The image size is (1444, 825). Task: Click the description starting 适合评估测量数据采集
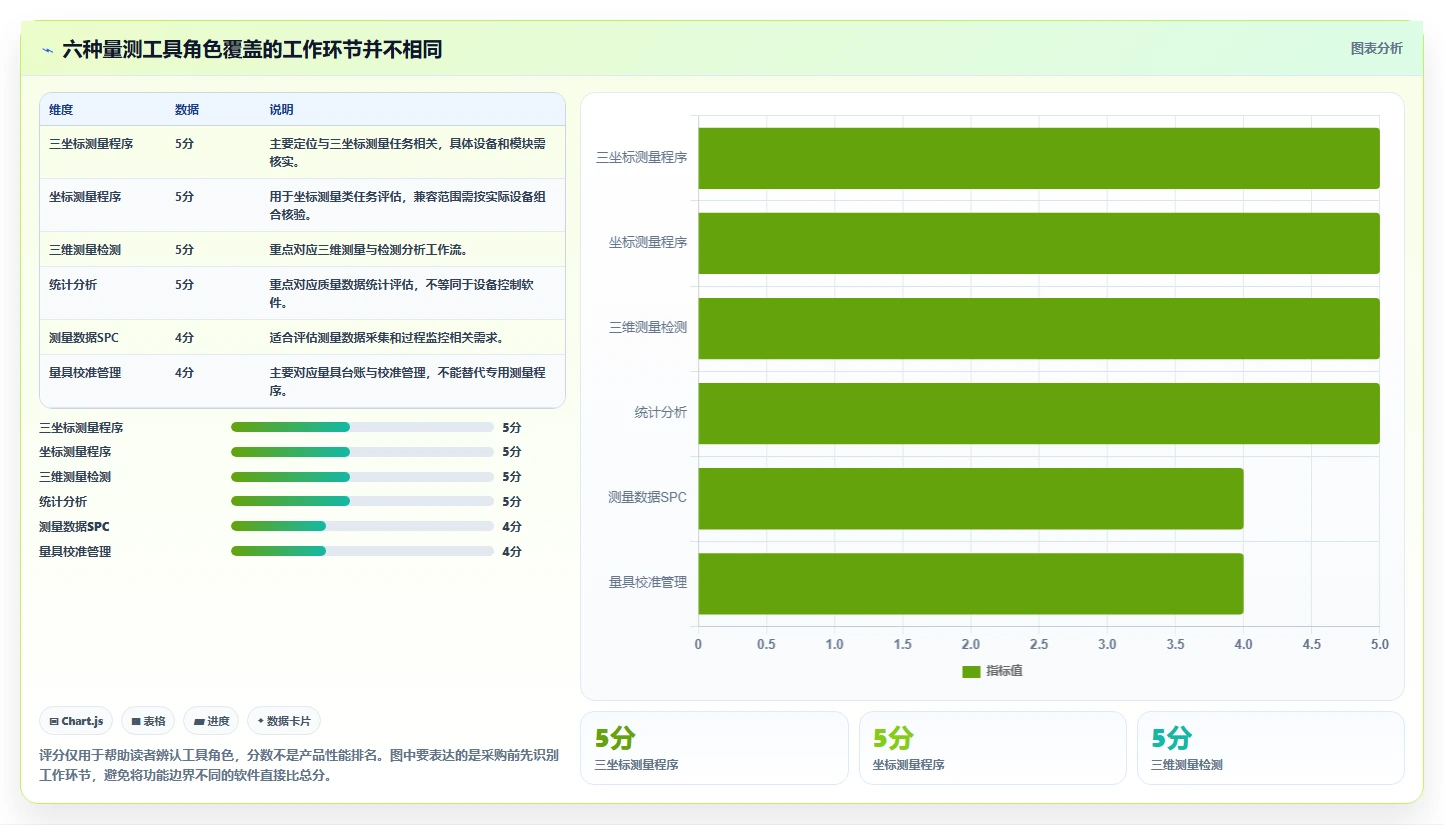386,338
